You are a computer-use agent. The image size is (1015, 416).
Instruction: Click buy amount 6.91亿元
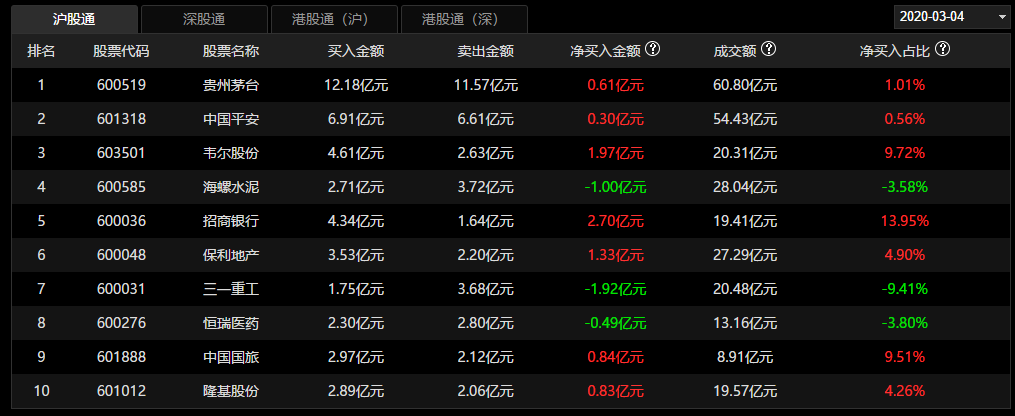coord(356,119)
